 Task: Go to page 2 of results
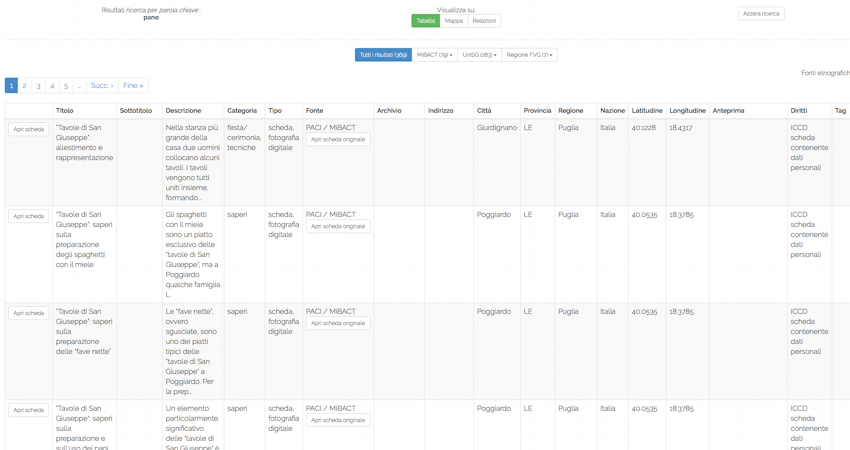(x=25, y=86)
